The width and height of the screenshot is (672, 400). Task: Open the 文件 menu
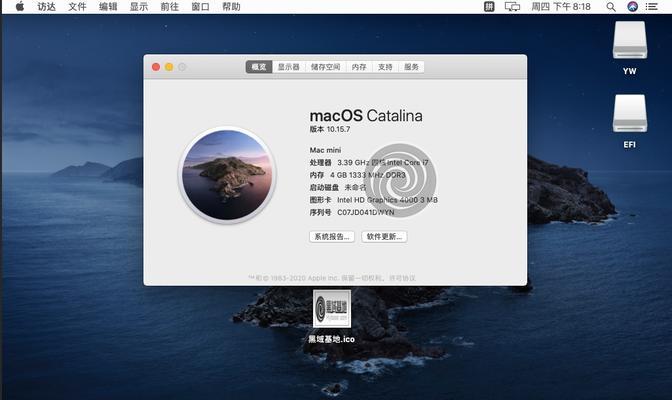coord(77,7)
